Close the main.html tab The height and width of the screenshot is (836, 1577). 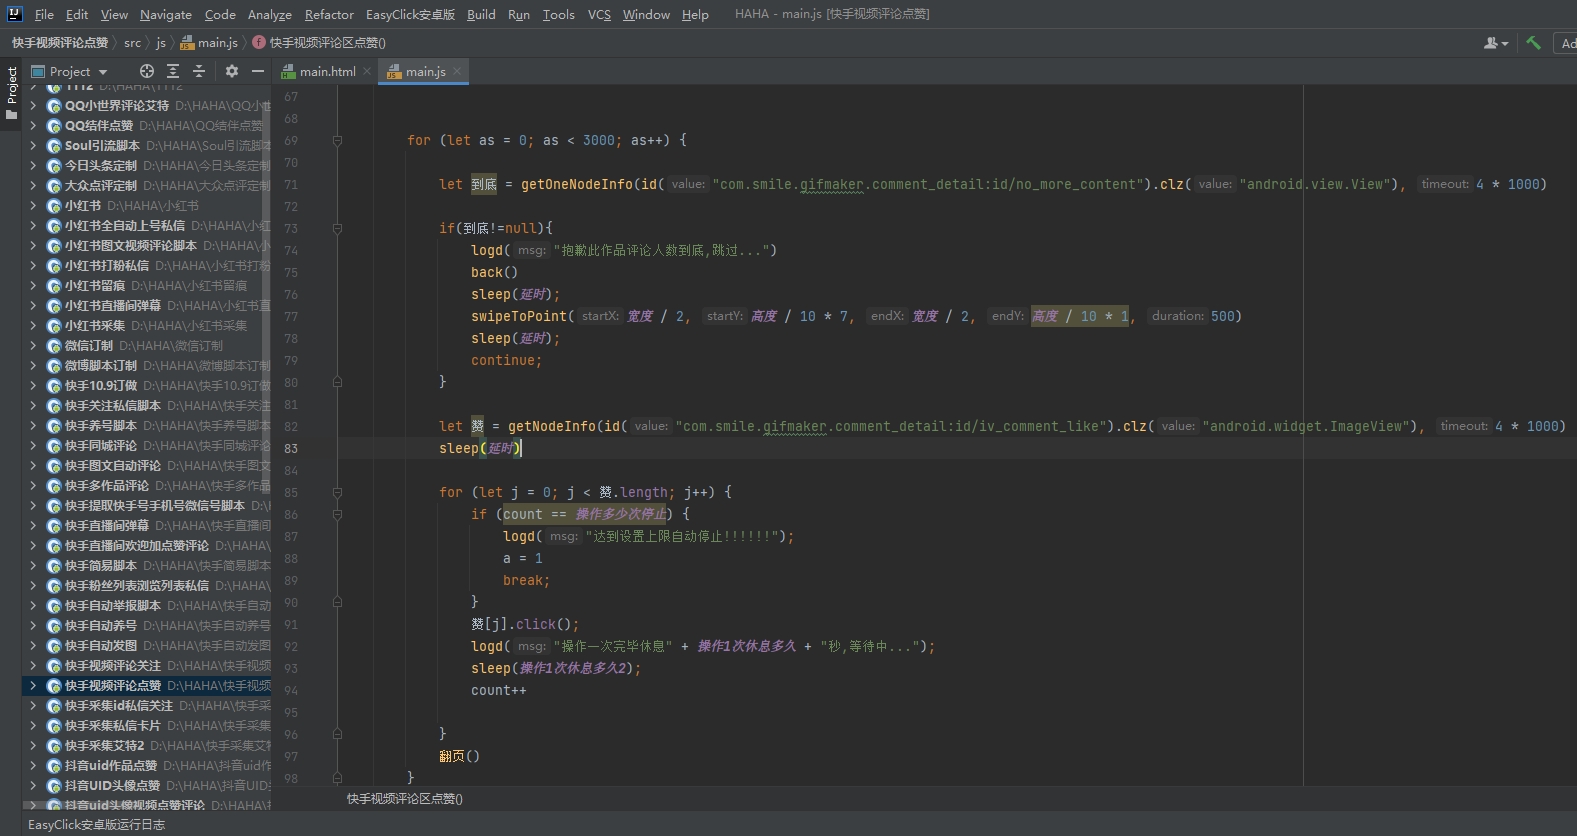click(367, 71)
